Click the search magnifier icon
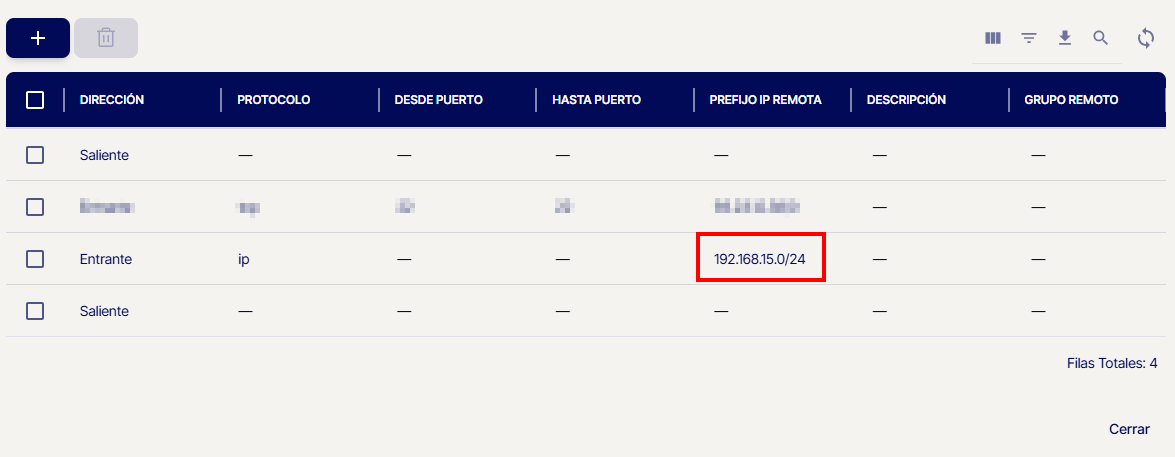The height and width of the screenshot is (457, 1175). [x=1101, y=38]
